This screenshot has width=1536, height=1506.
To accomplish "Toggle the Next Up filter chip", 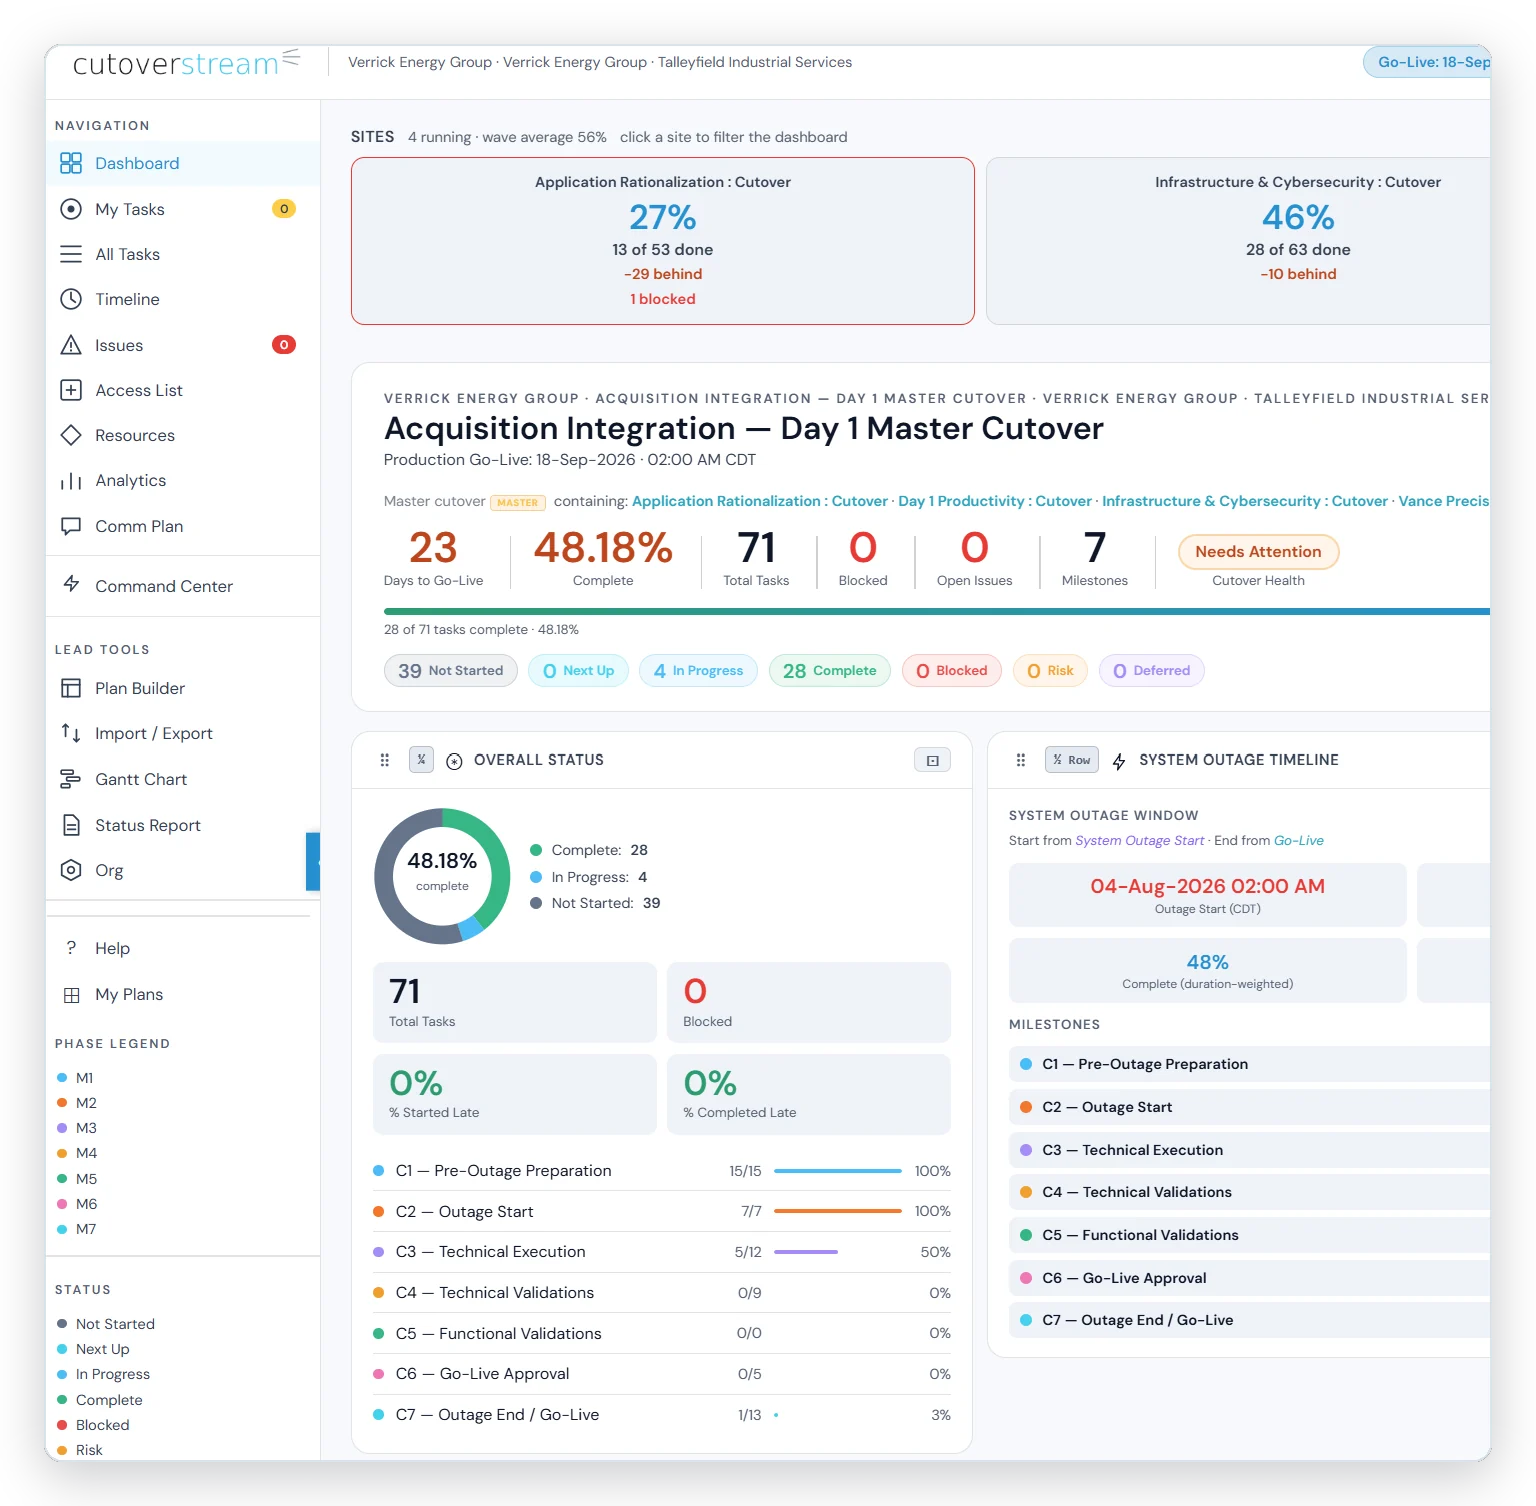I will [x=579, y=671].
